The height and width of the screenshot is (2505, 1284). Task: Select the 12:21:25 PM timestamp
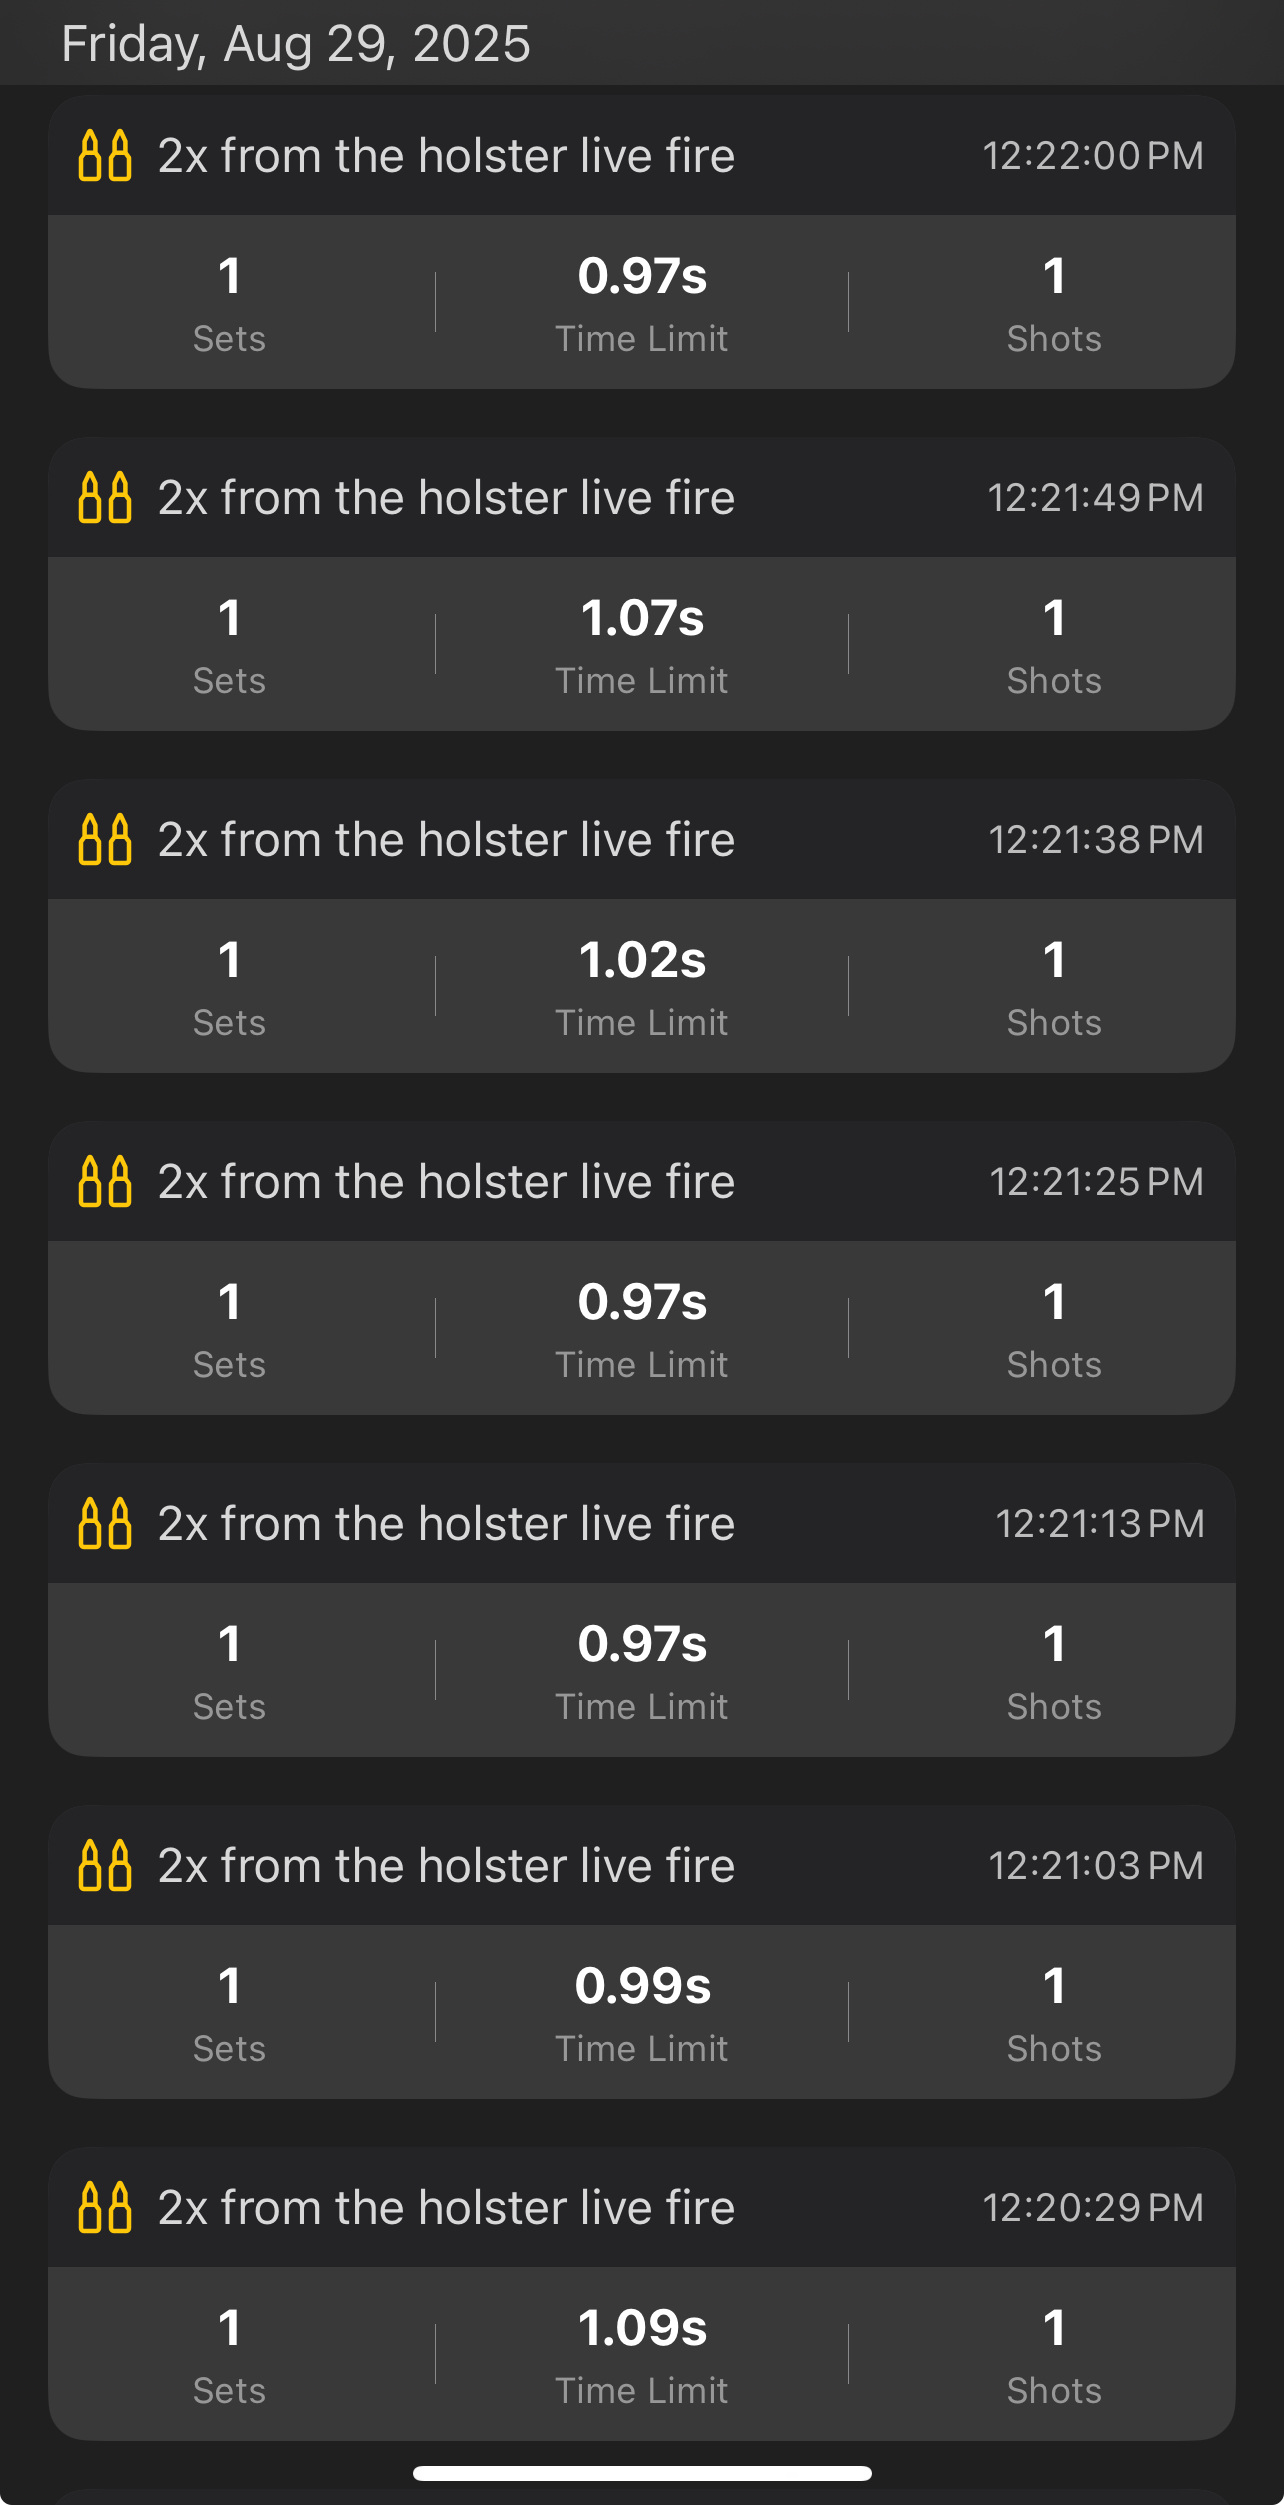pyautogui.click(x=1096, y=1182)
